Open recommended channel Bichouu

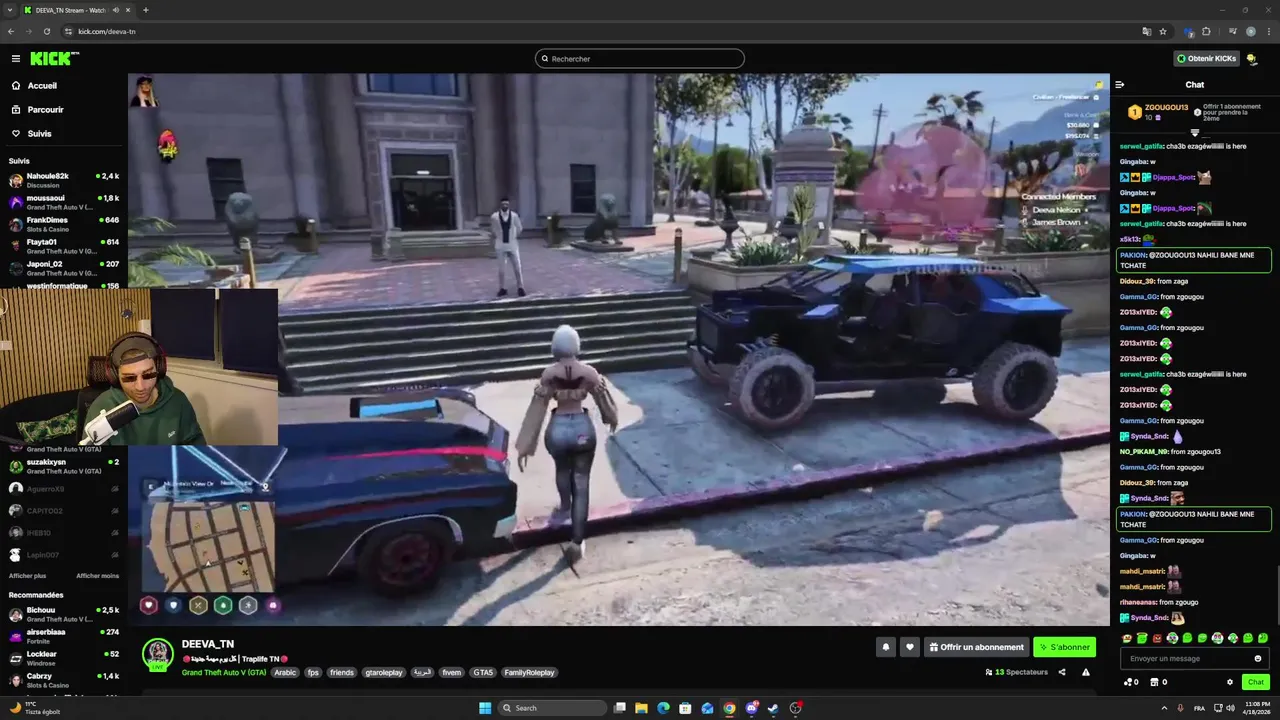pos(64,614)
